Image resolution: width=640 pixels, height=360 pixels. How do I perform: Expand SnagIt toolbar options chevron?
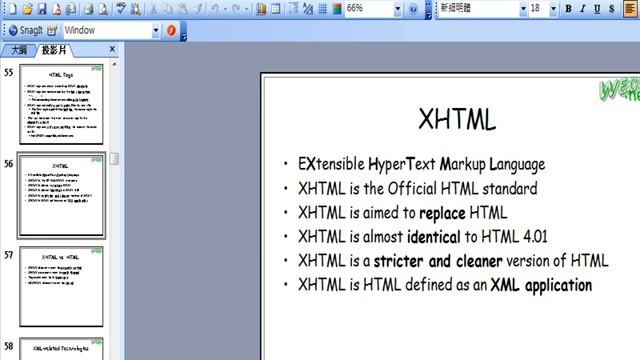(x=183, y=32)
